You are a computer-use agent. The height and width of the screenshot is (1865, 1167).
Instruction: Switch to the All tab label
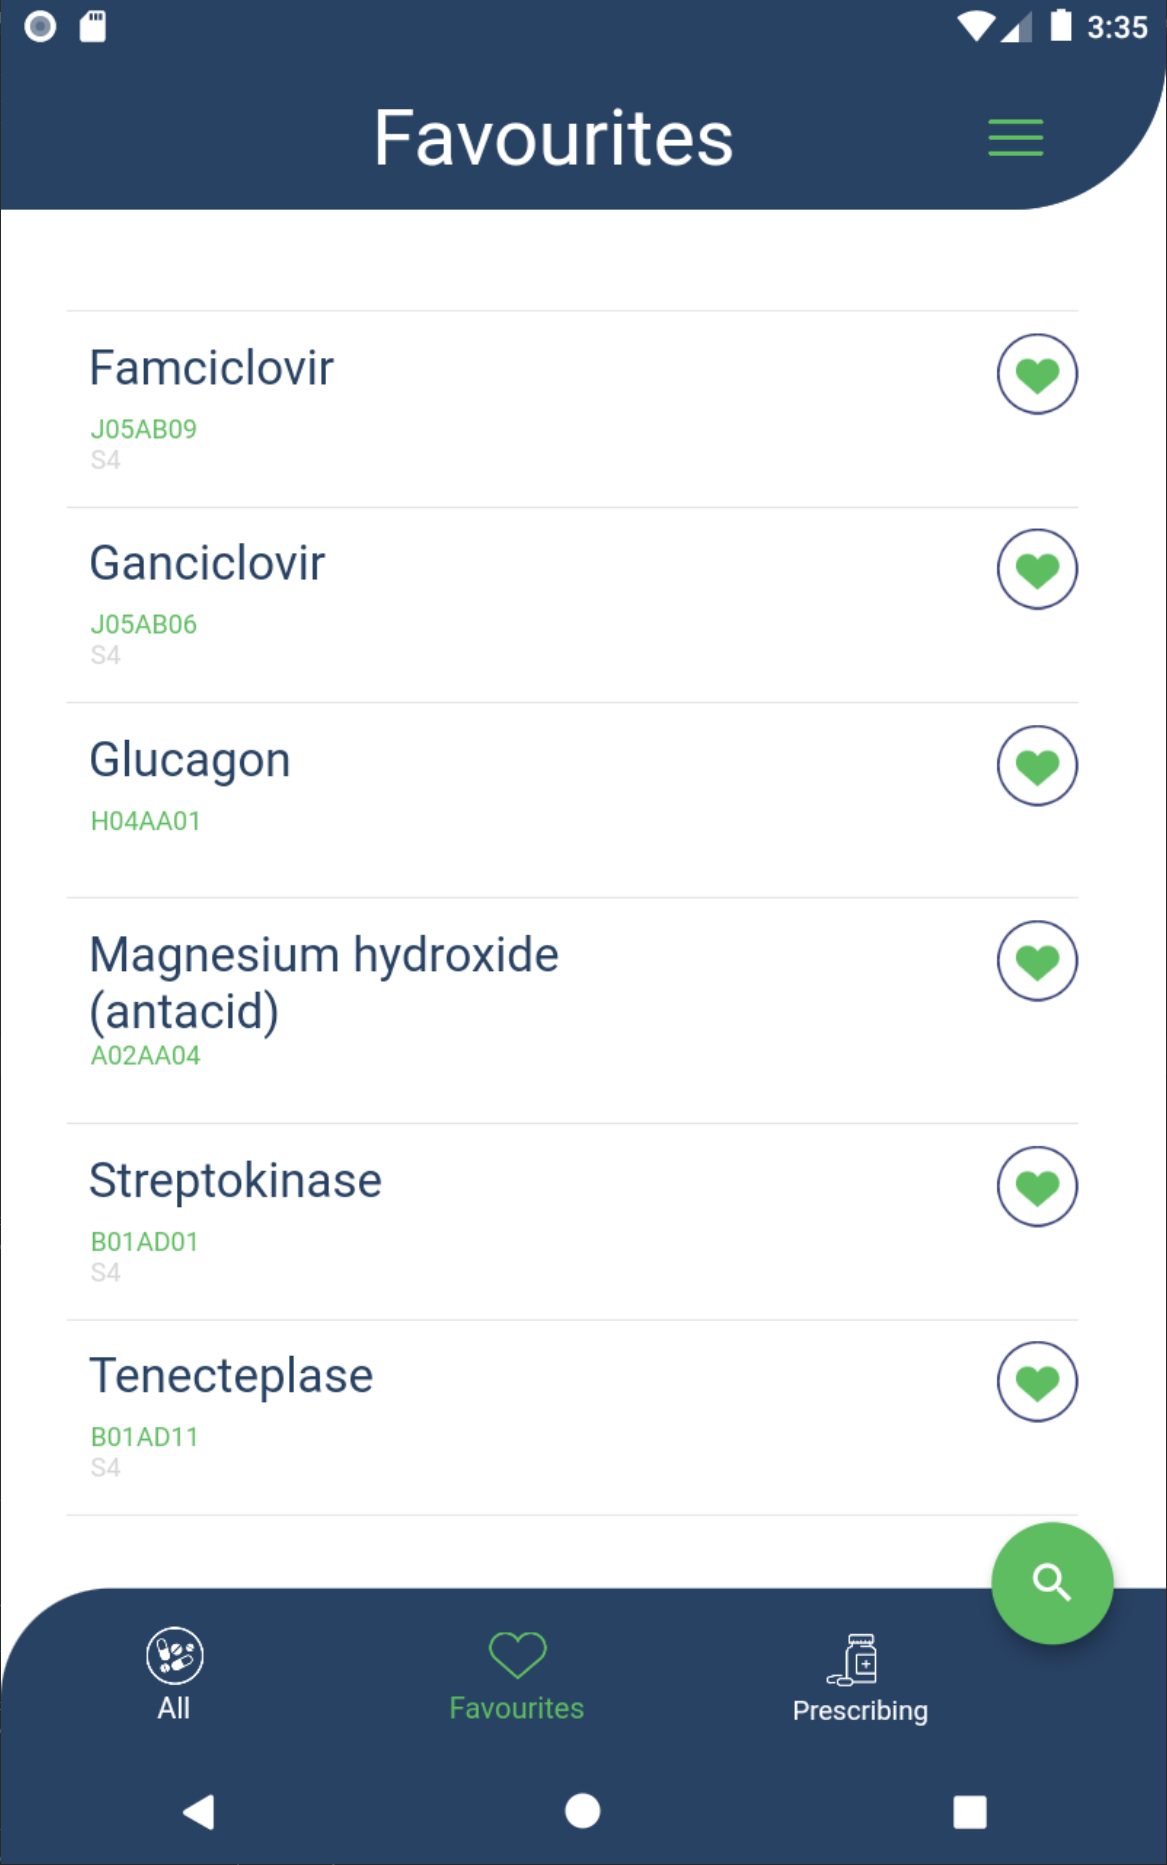pyautogui.click(x=173, y=1709)
